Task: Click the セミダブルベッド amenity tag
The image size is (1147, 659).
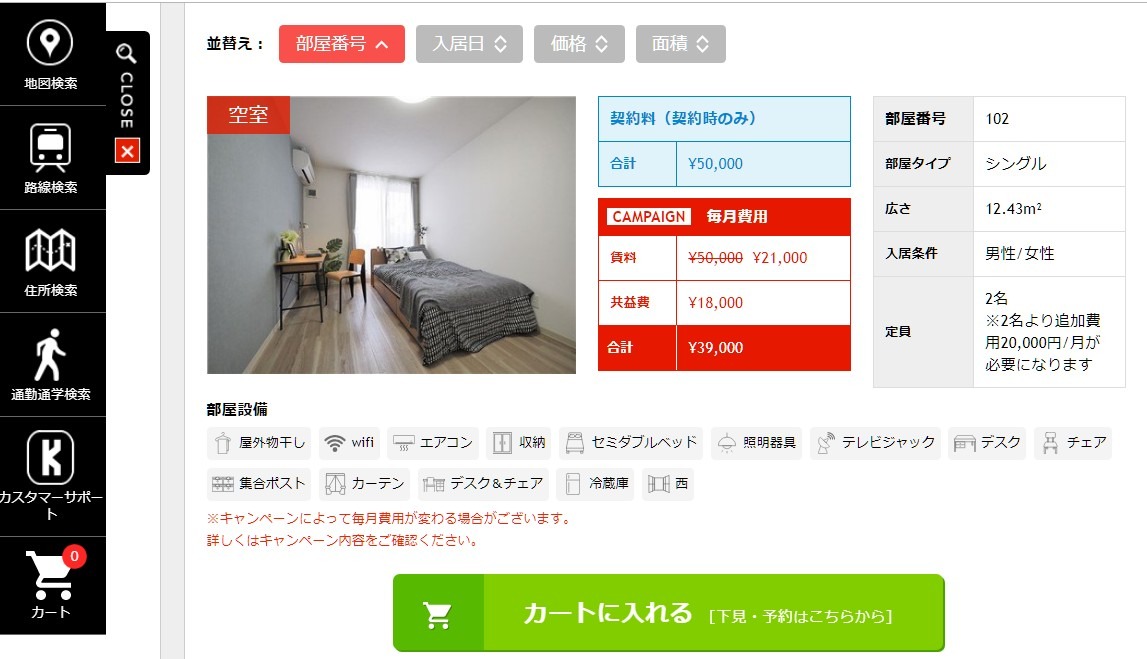Action: pyautogui.click(x=631, y=443)
